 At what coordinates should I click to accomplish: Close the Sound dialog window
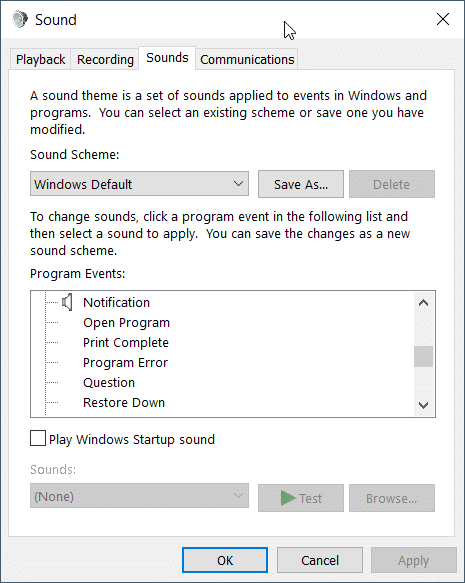tap(443, 19)
